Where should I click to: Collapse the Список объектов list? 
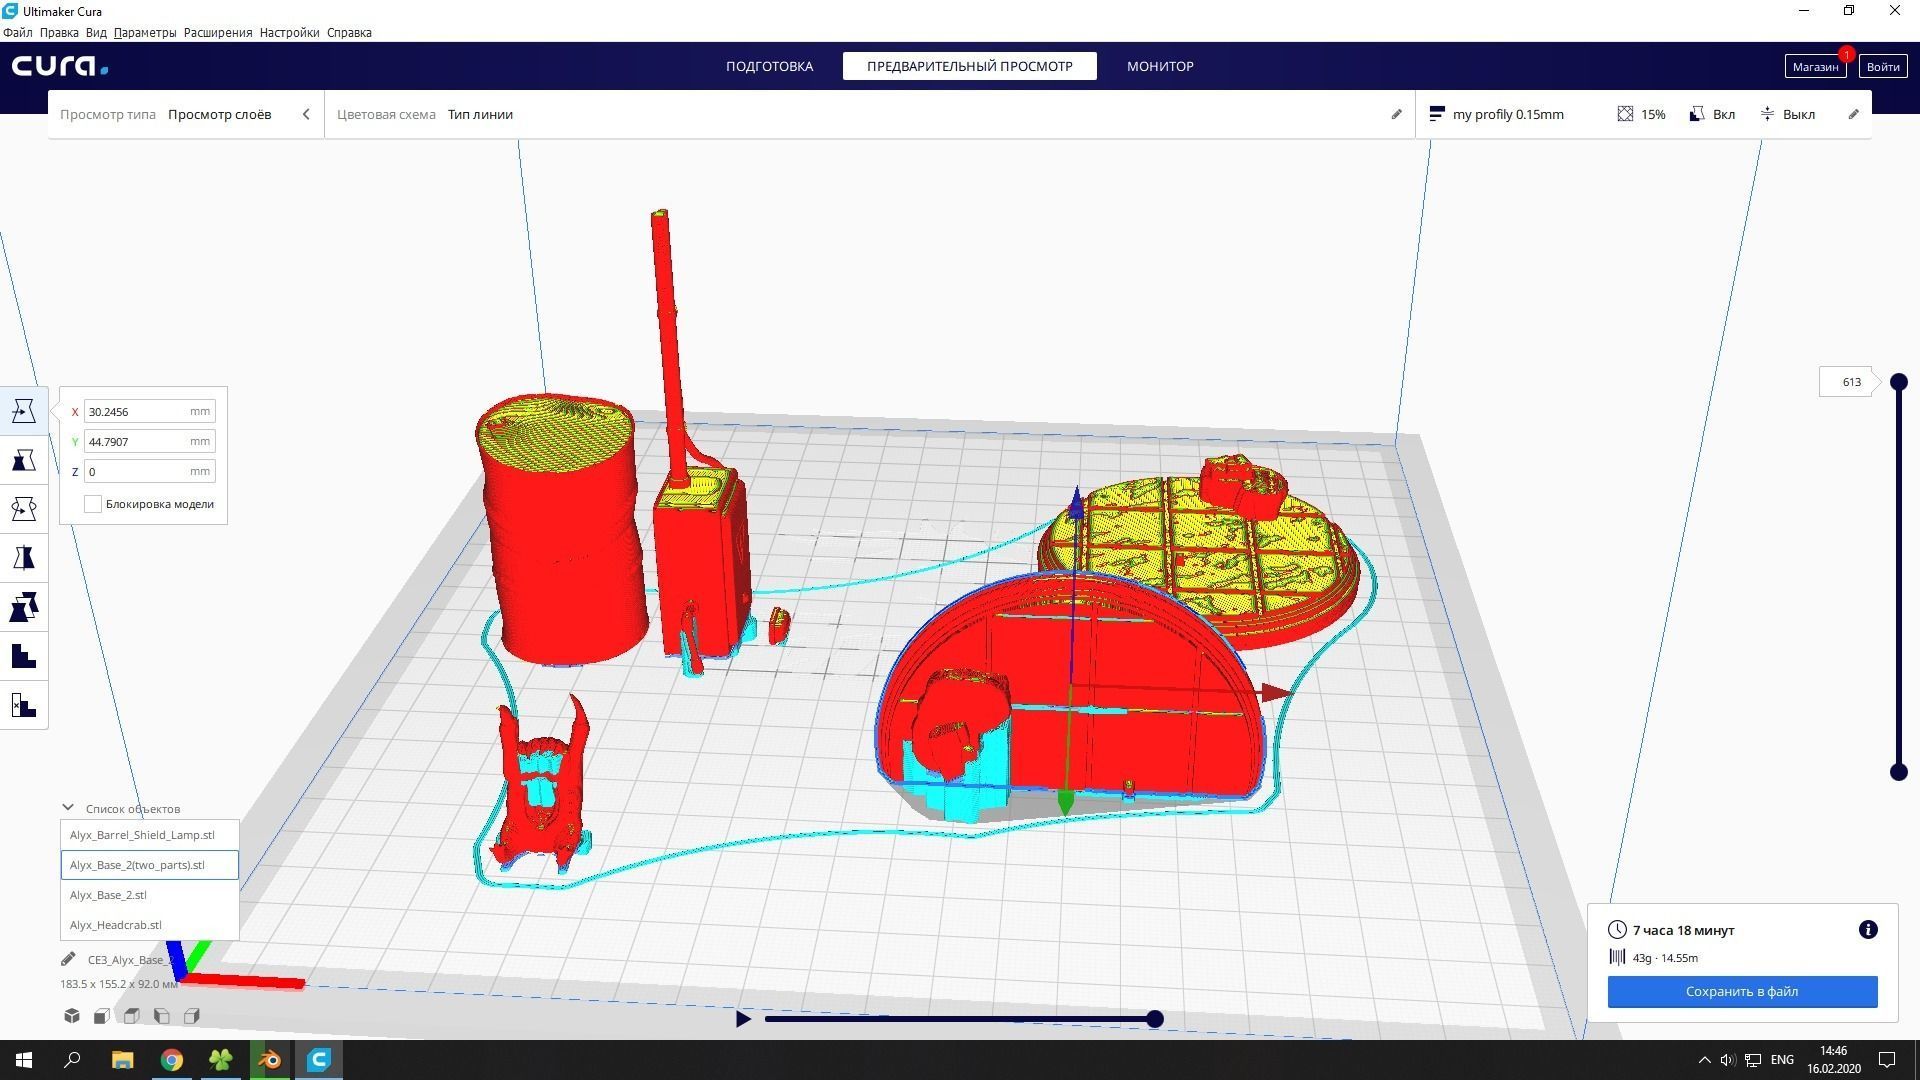[x=68, y=808]
